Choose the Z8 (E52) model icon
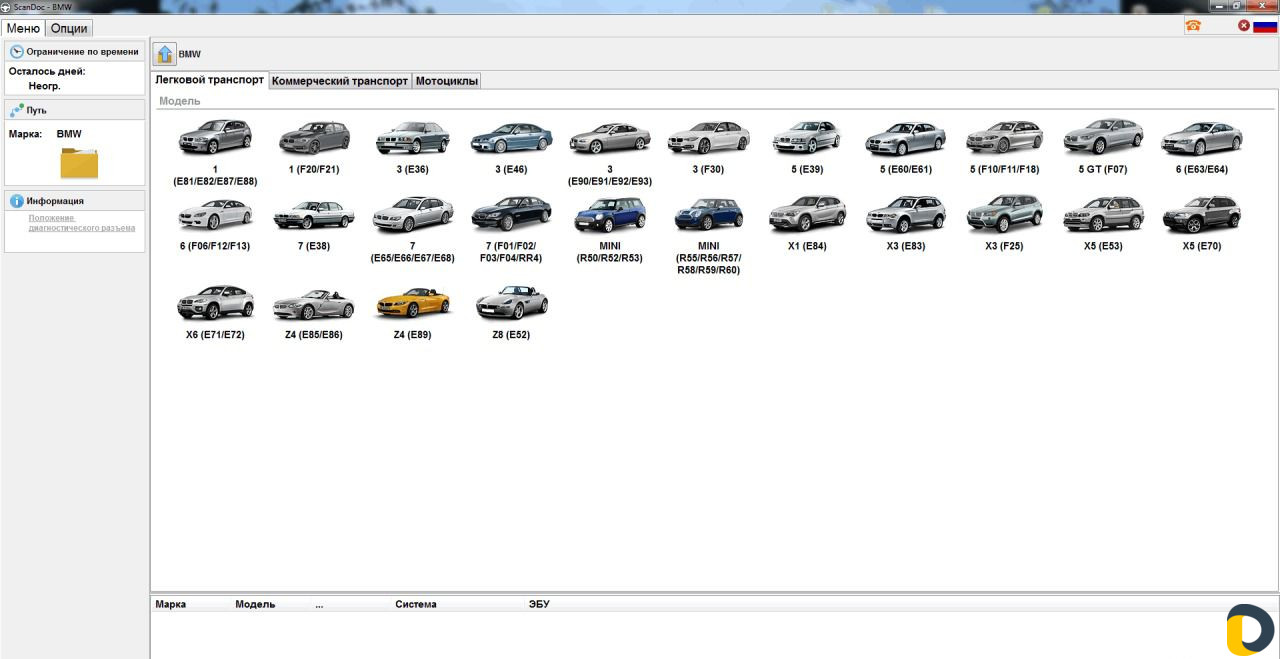The image size is (1280, 659). (x=511, y=303)
